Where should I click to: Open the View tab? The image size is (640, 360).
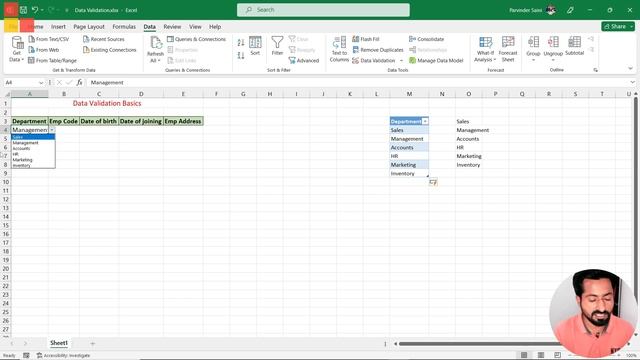pos(195,27)
